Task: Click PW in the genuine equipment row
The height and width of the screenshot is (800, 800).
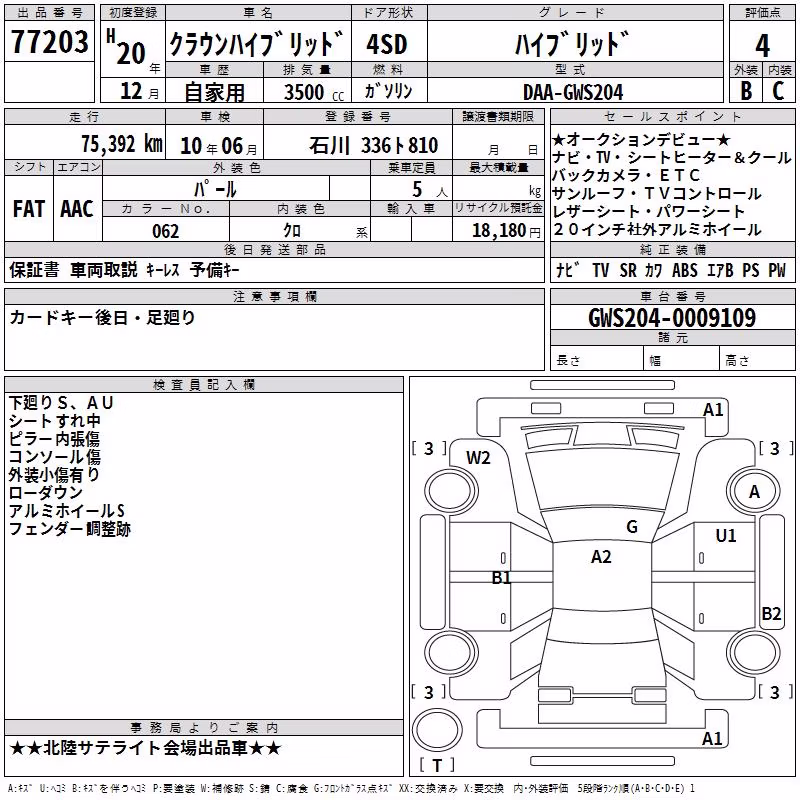Action: (x=777, y=270)
